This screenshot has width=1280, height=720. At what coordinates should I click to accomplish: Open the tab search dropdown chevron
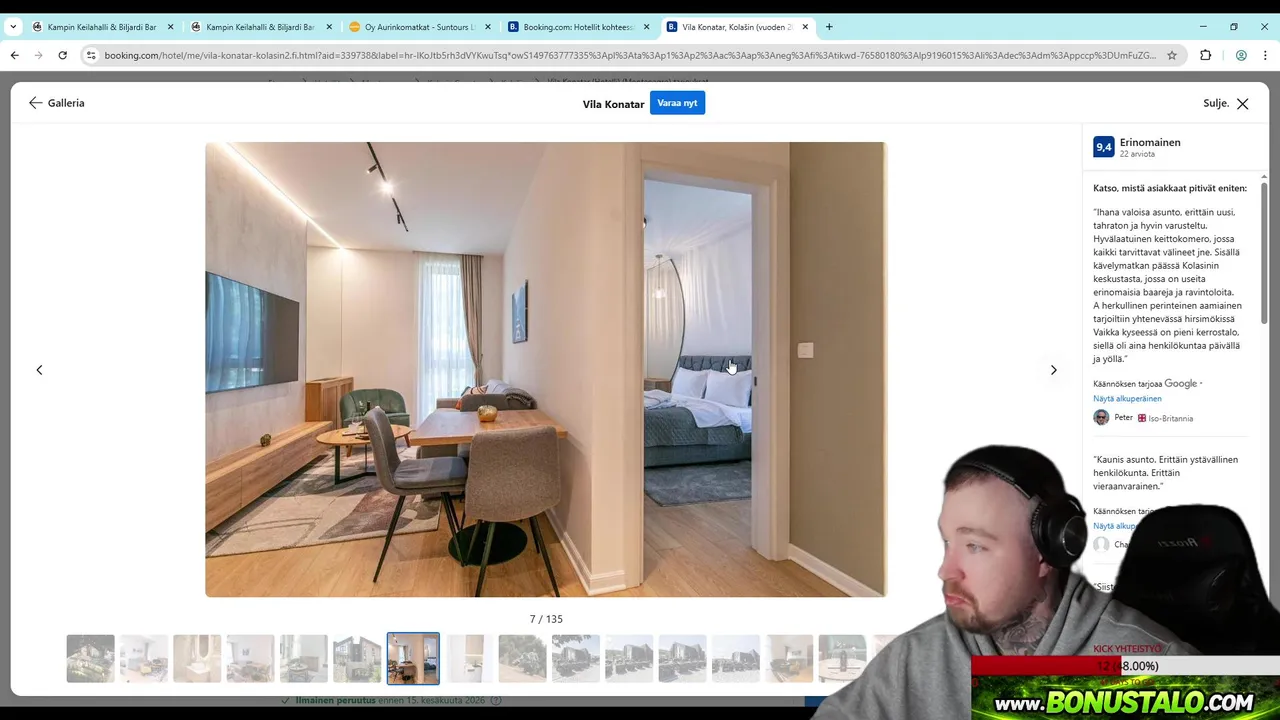click(x=13, y=27)
